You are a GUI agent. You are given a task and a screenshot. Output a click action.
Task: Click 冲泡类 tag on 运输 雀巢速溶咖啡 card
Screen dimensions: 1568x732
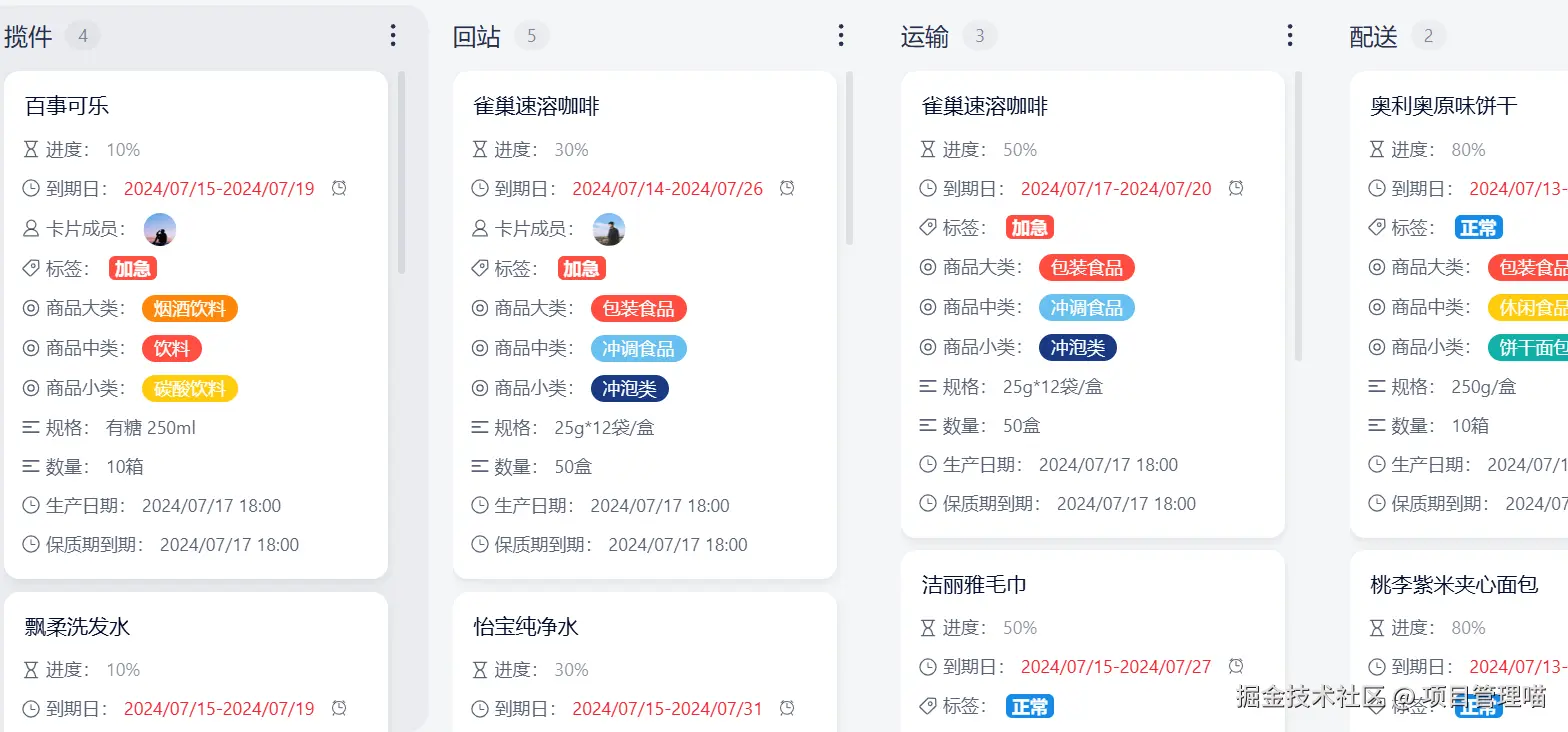pyautogui.click(x=1078, y=348)
